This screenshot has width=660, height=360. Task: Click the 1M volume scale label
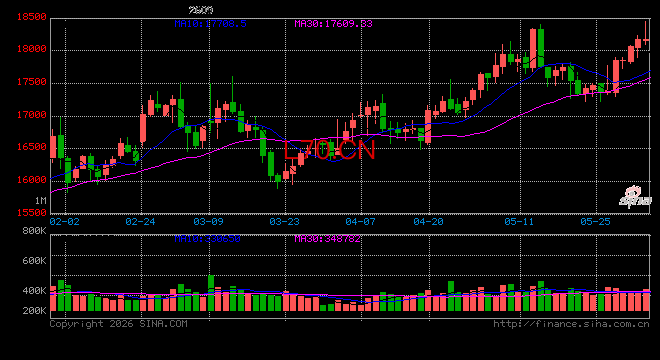click(x=40, y=200)
